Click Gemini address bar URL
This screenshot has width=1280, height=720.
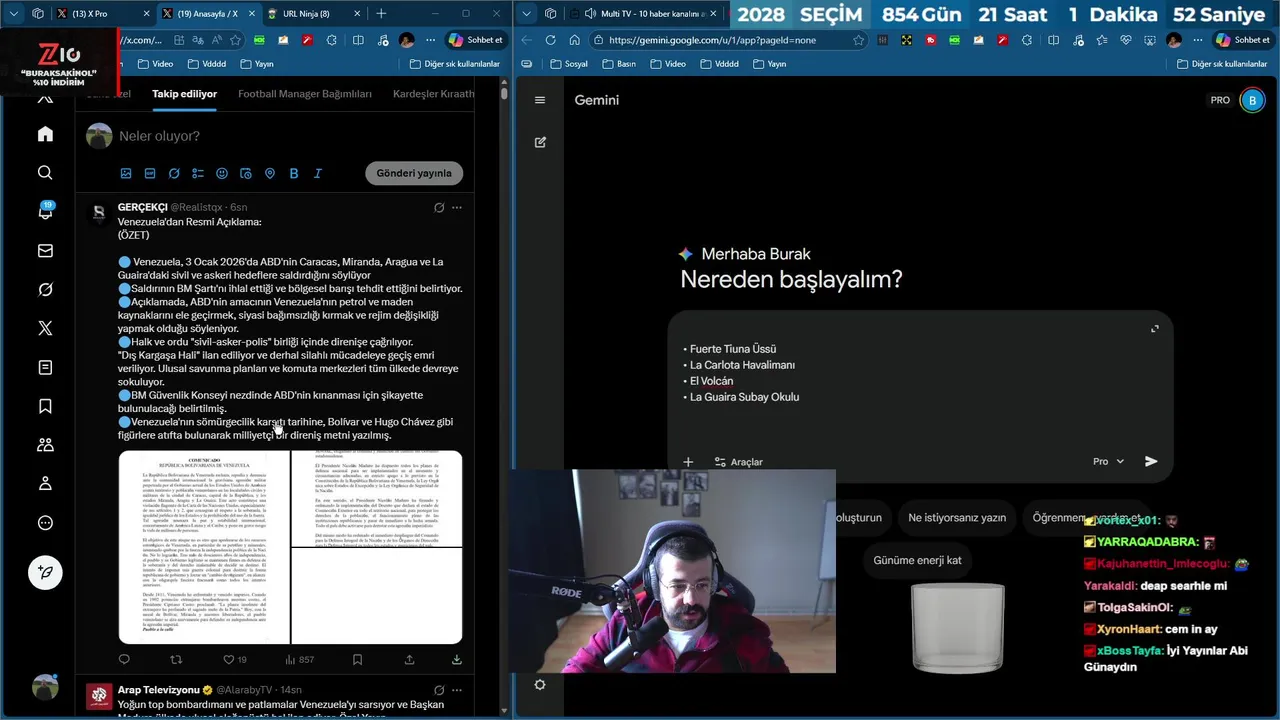click(712, 40)
